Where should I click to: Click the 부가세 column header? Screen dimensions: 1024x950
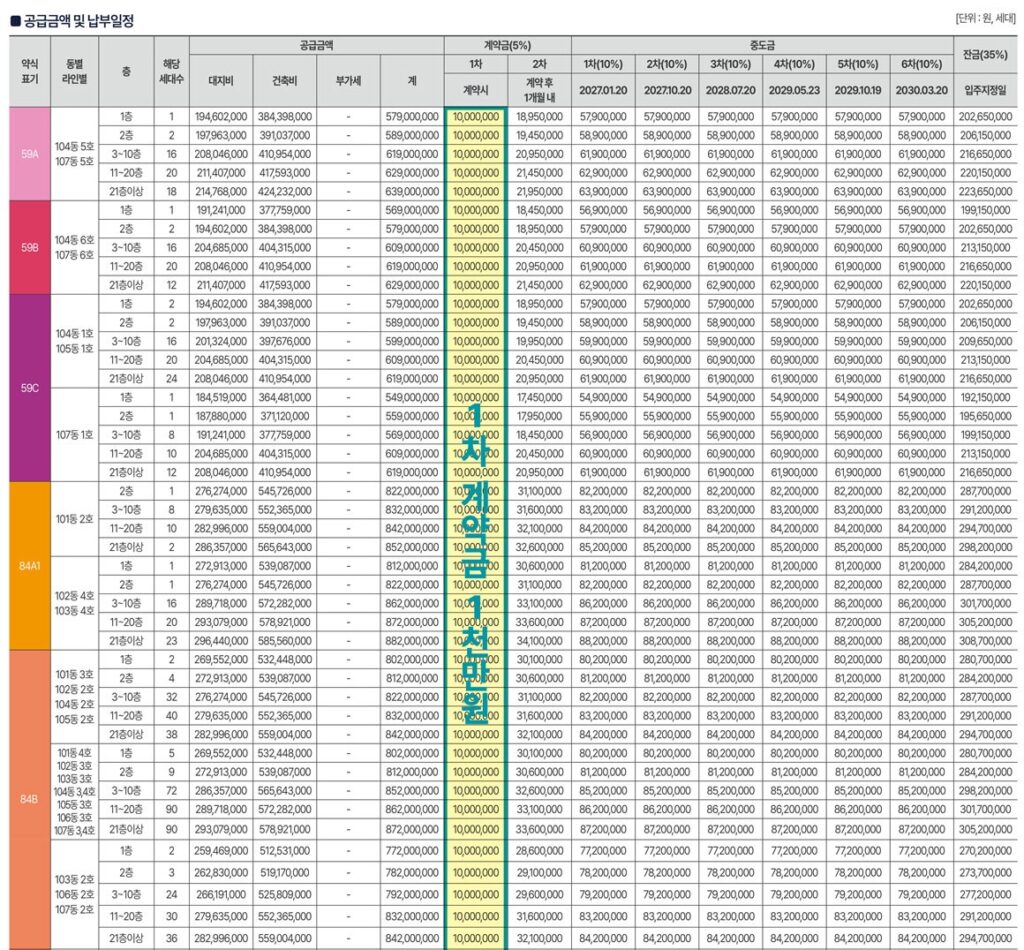pyautogui.click(x=348, y=81)
